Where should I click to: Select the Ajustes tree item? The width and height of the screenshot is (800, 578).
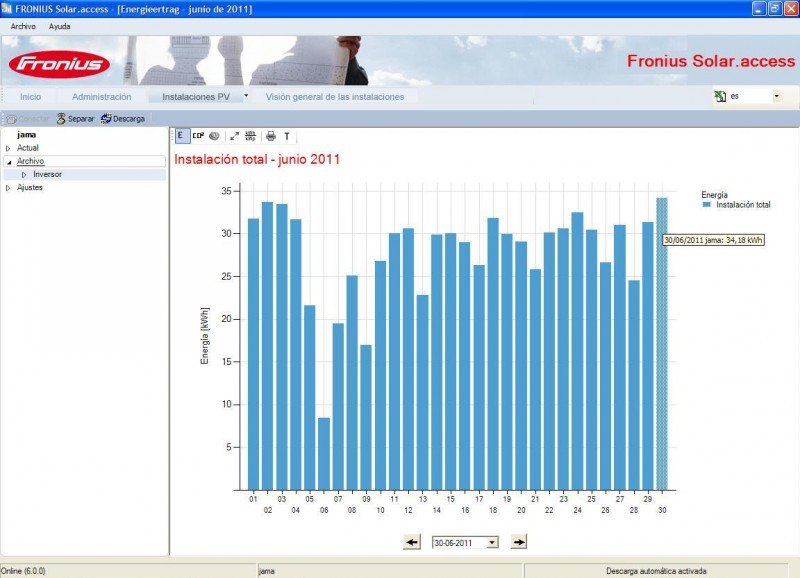click(x=30, y=188)
